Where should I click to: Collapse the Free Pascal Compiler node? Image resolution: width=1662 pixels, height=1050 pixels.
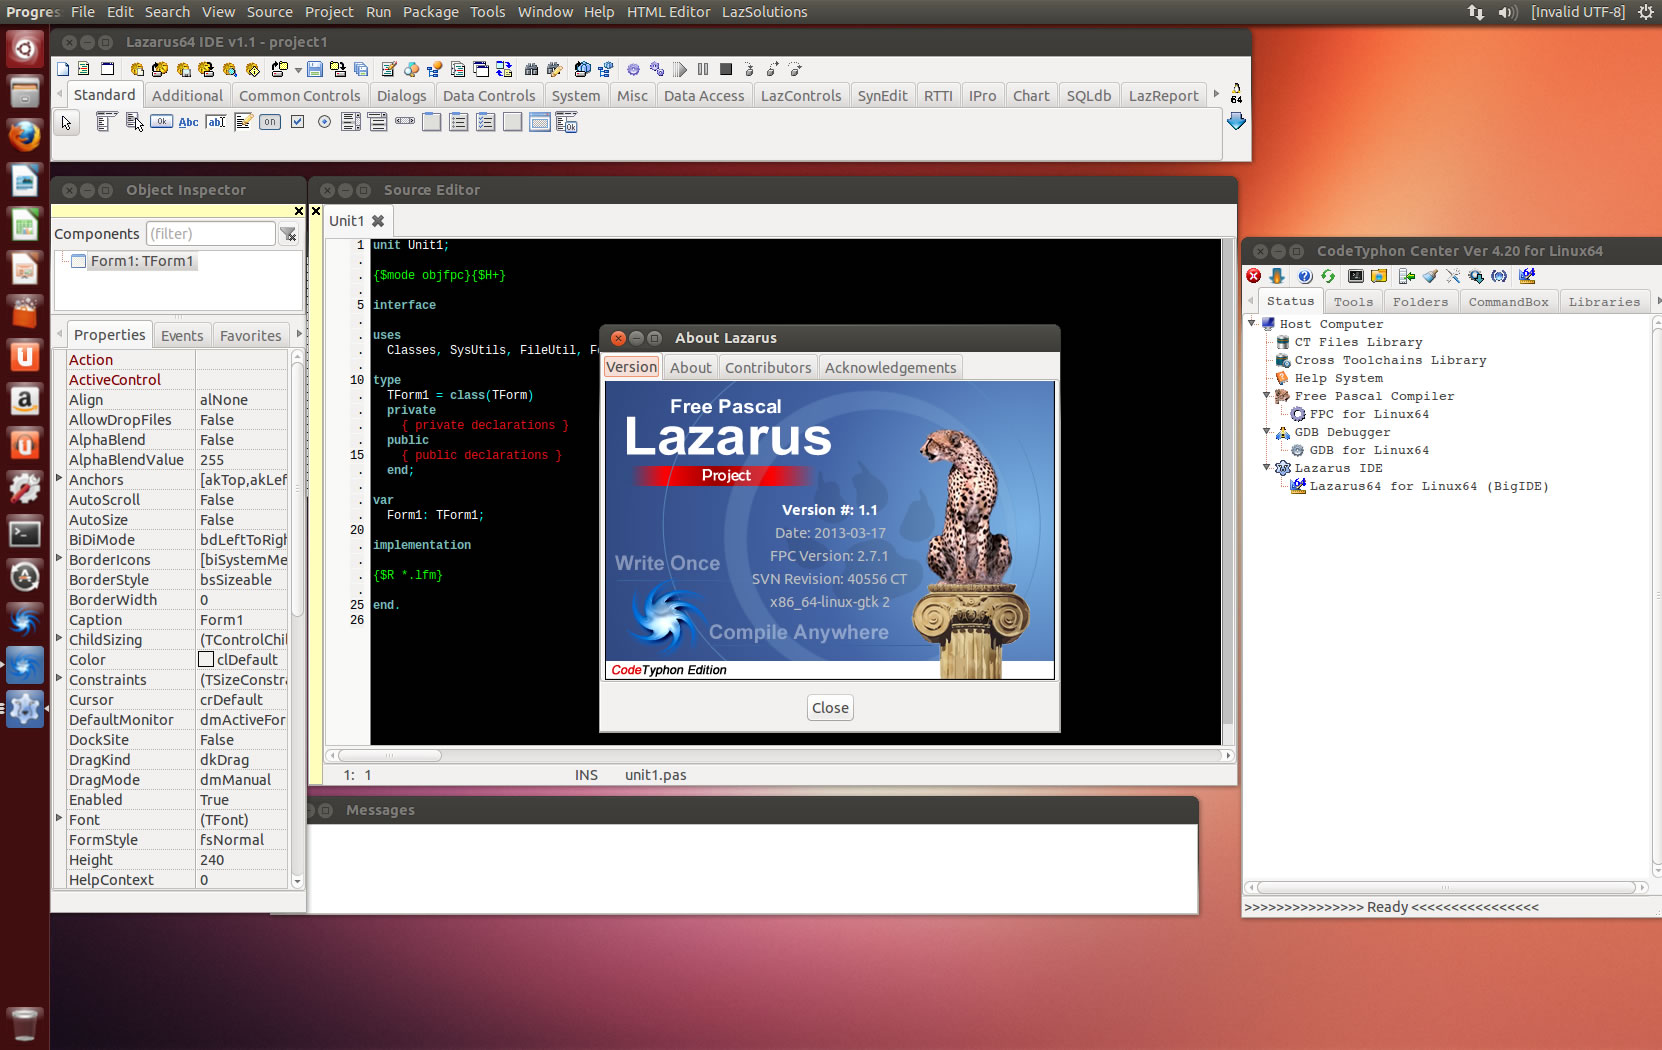(x=1266, y=395)
